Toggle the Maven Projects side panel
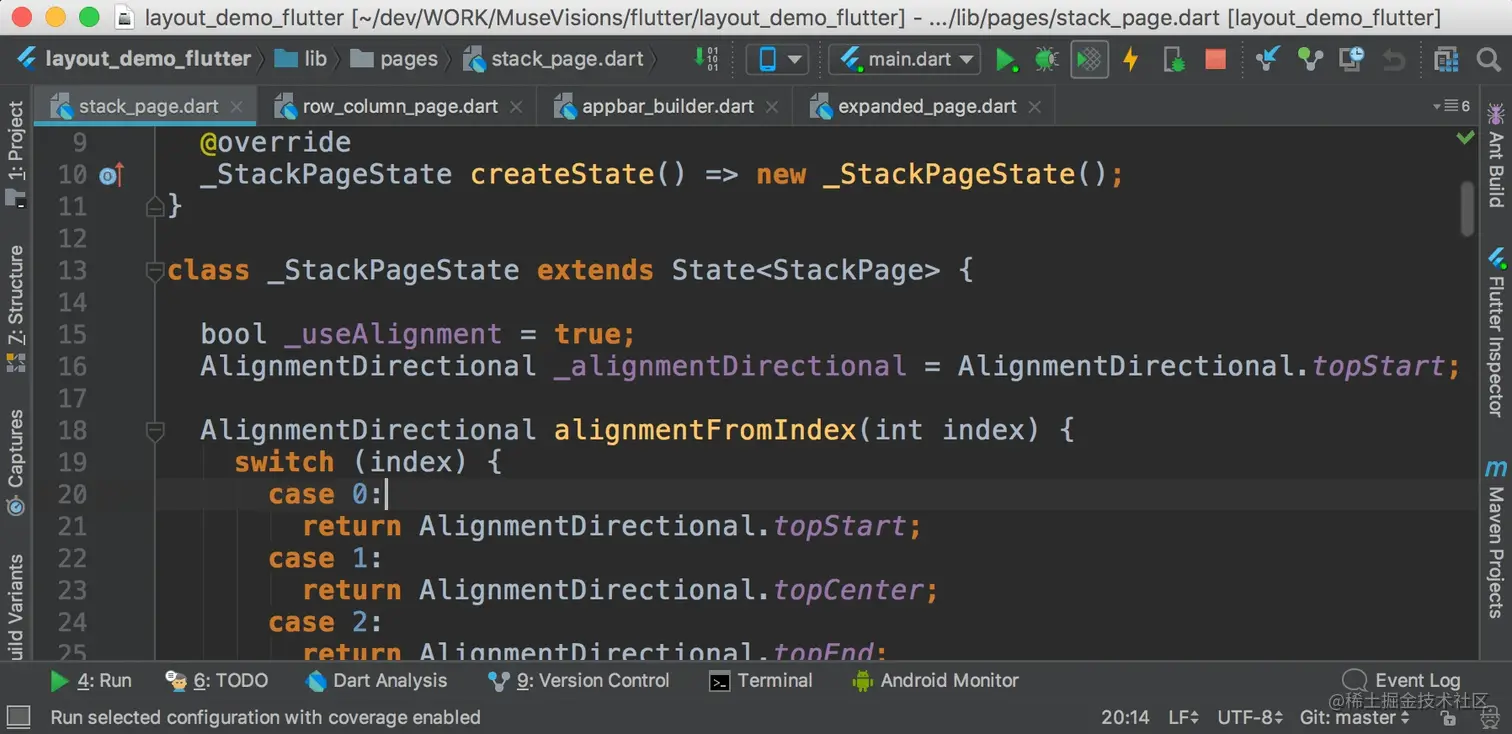 (x=1496, y=538)
